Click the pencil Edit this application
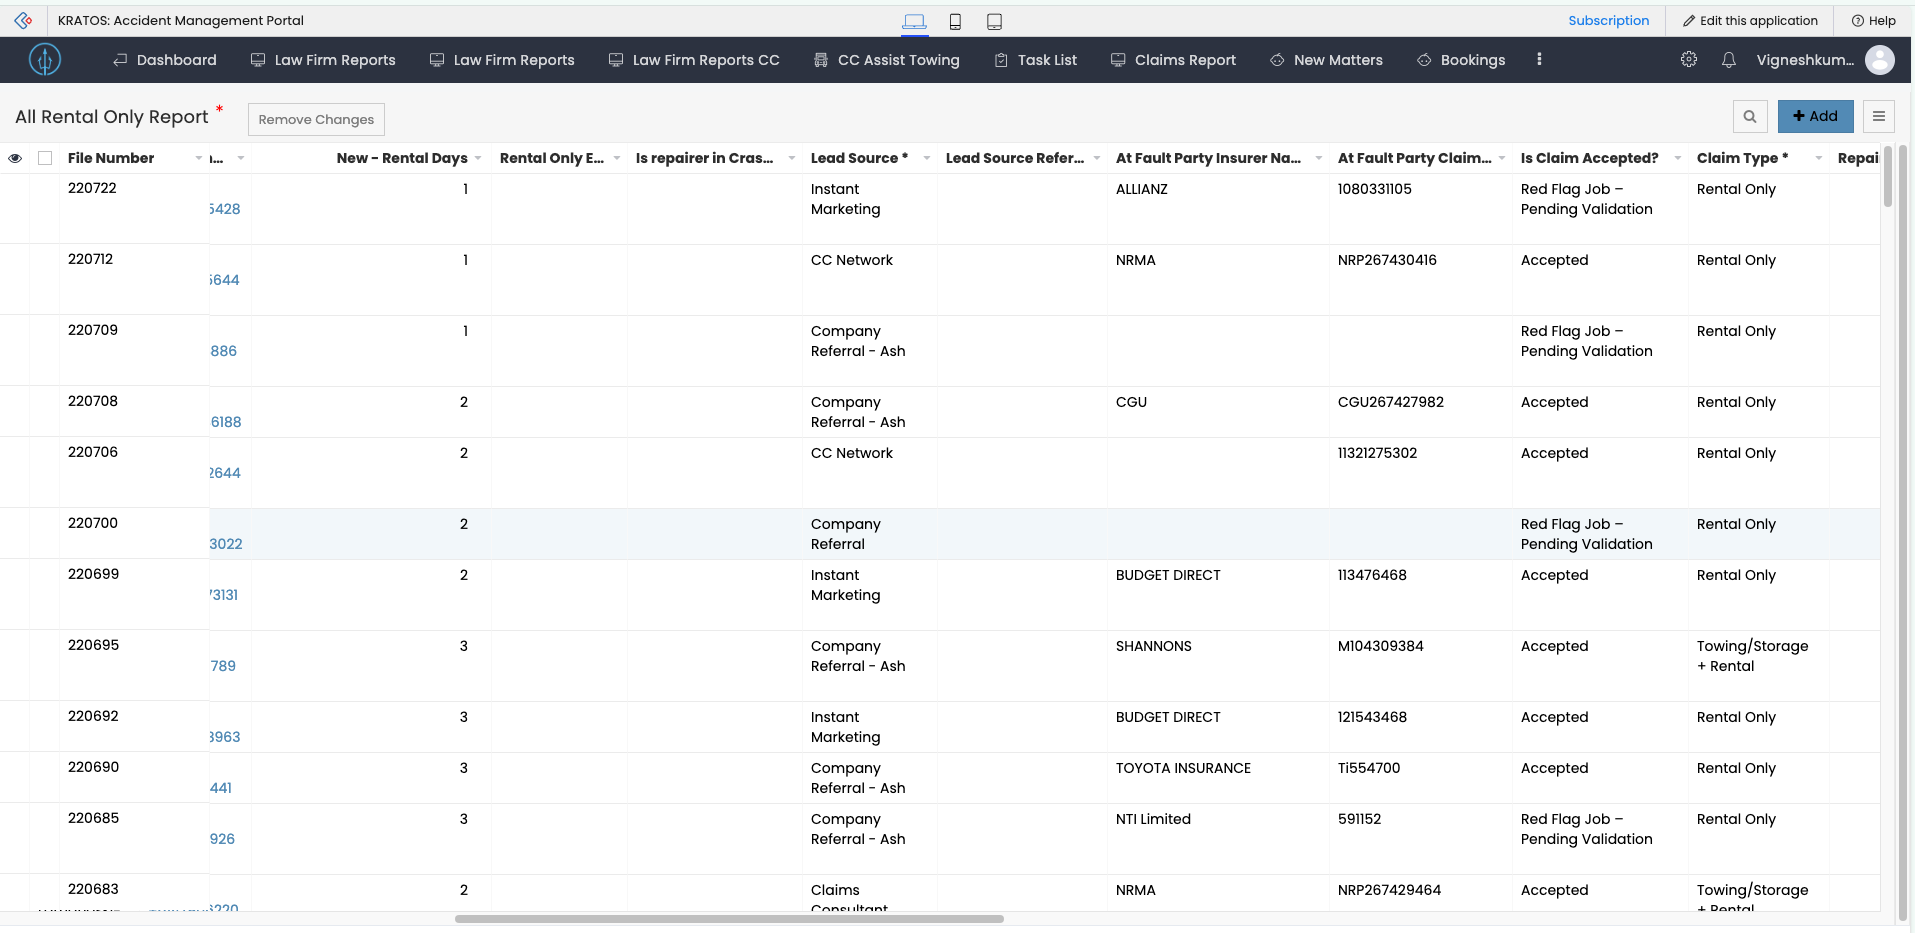 click(x=1750, y=21)
